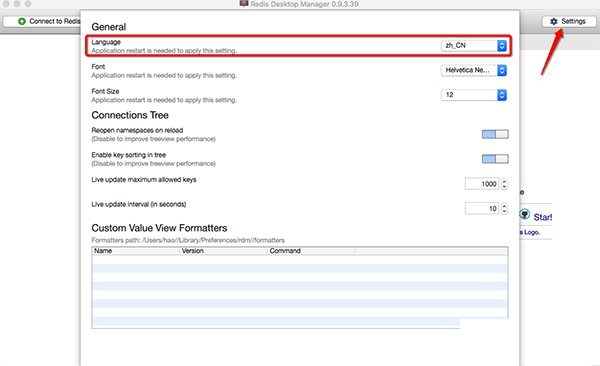The height and width of the screenshot is (366, 600).
Task: Click the Connections Tree heading
Action: click(x=130, y=115)
